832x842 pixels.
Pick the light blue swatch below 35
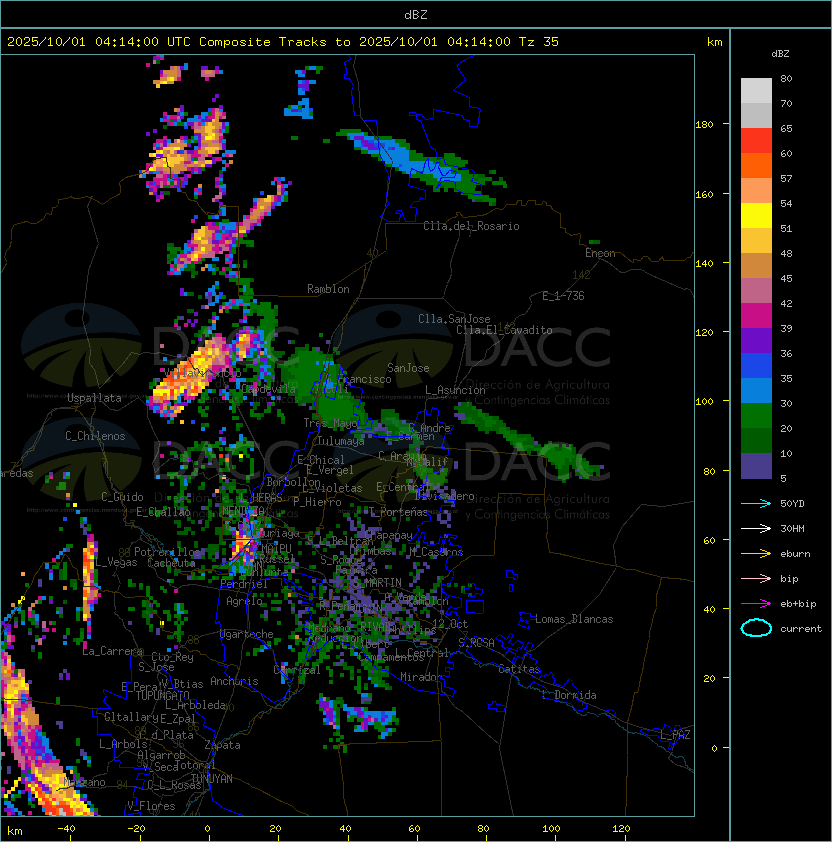[756, 391]
